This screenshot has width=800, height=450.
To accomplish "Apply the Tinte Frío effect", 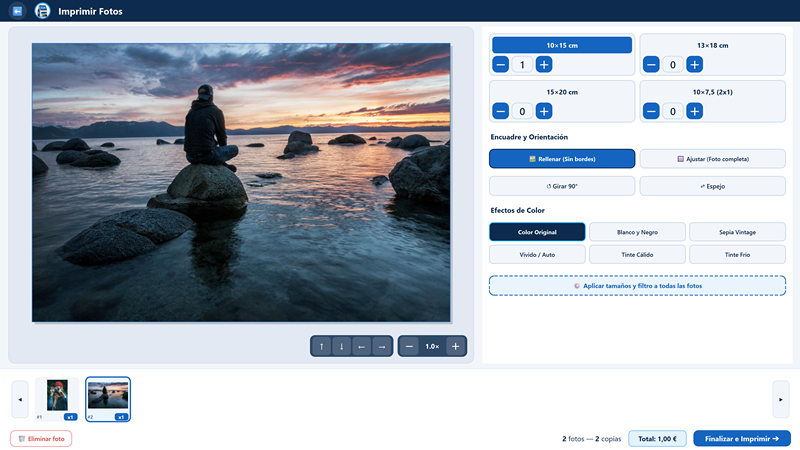I will pos(737,255).
